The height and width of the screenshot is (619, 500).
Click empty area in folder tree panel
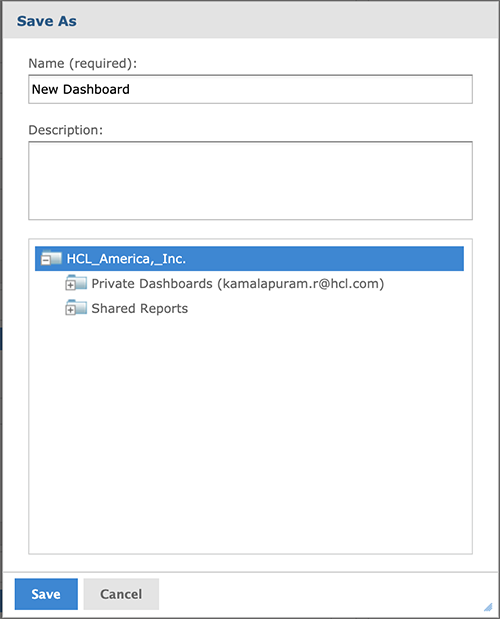click(x=250, y=434)
